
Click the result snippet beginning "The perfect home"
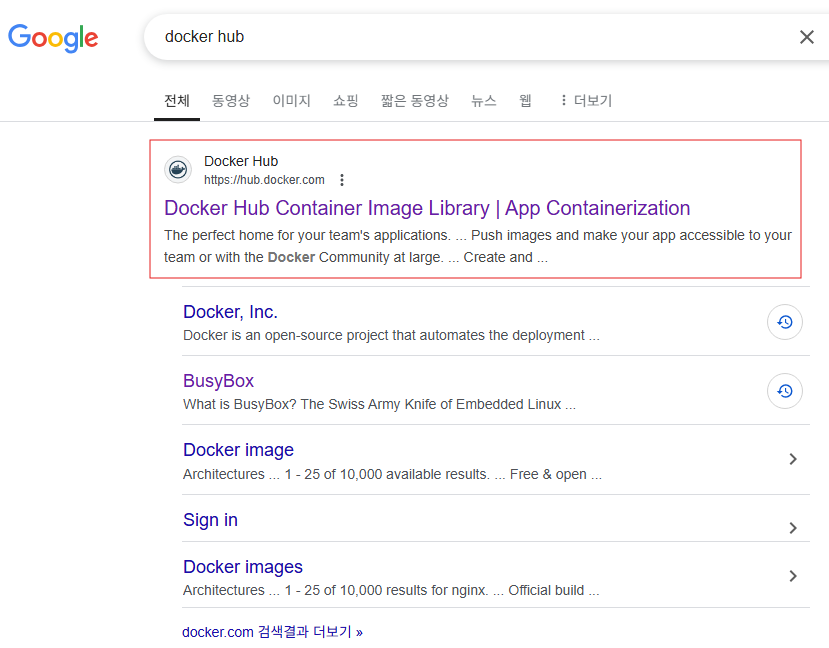pyautogui.click(x=478, y=246)
